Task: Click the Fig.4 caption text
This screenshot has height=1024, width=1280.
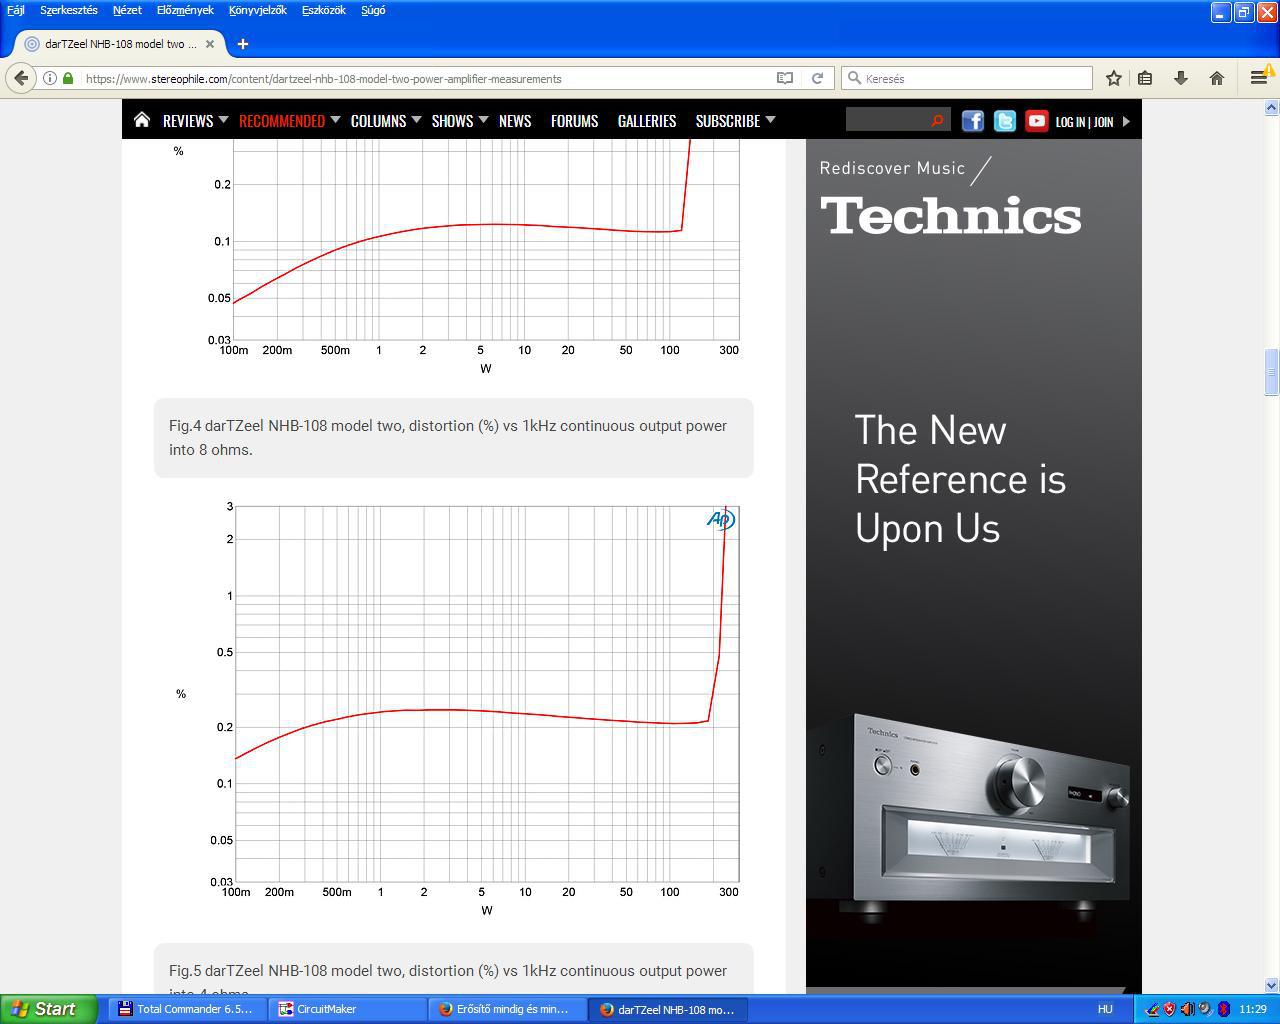Action: pyautogui.click(x=448, y=437)
